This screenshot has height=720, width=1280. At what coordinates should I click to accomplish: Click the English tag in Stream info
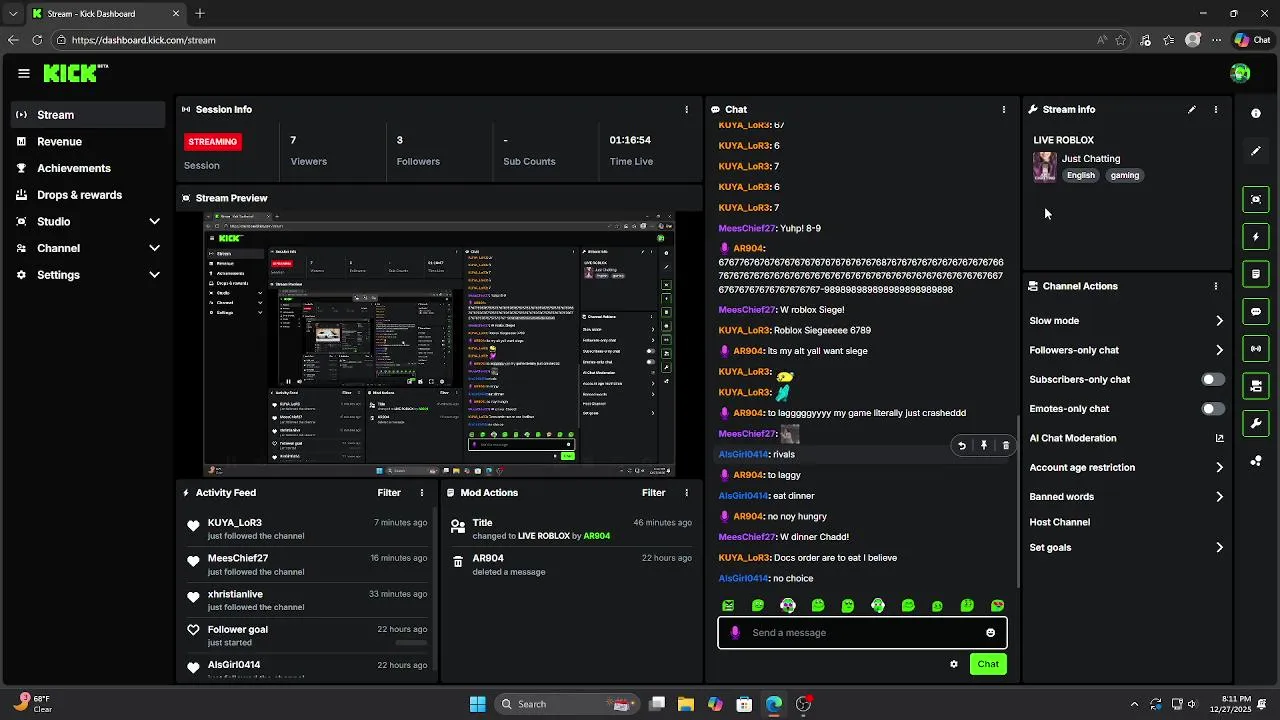tap(1080, 175)
